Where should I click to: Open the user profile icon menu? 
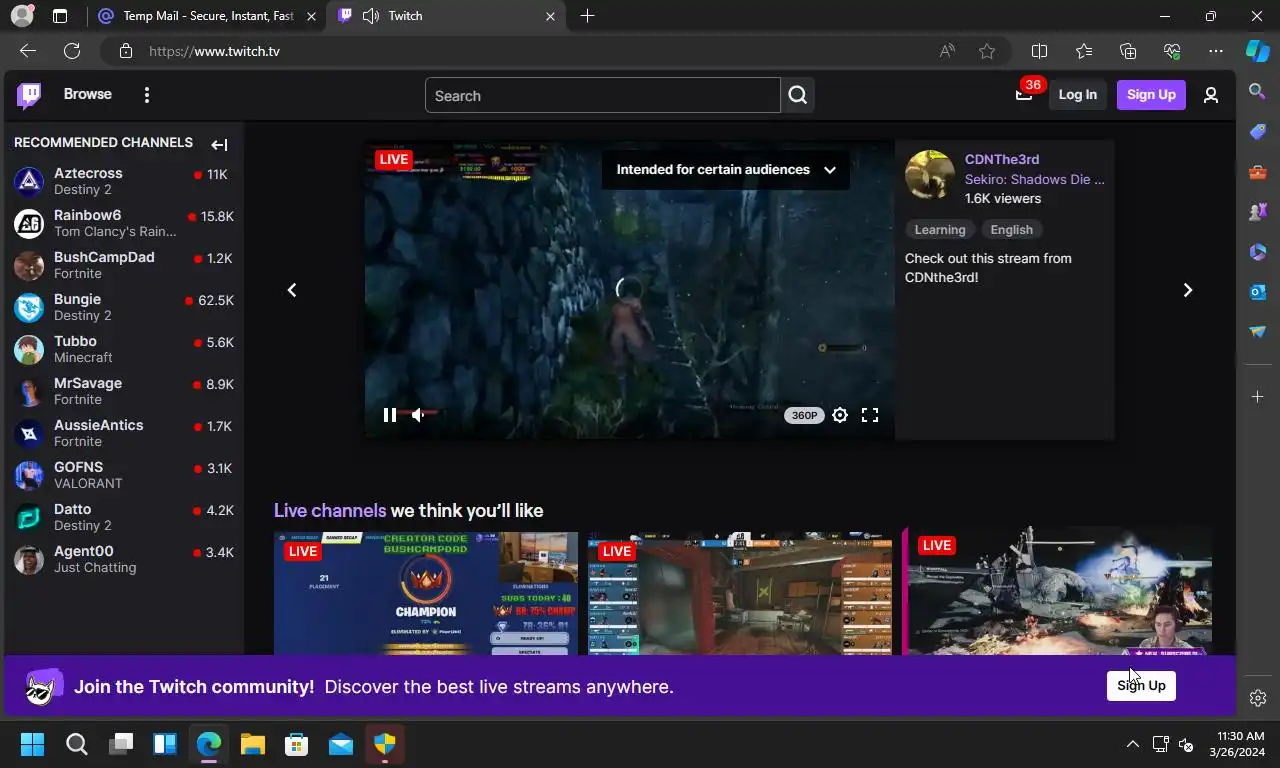(x=1211, y=95)
